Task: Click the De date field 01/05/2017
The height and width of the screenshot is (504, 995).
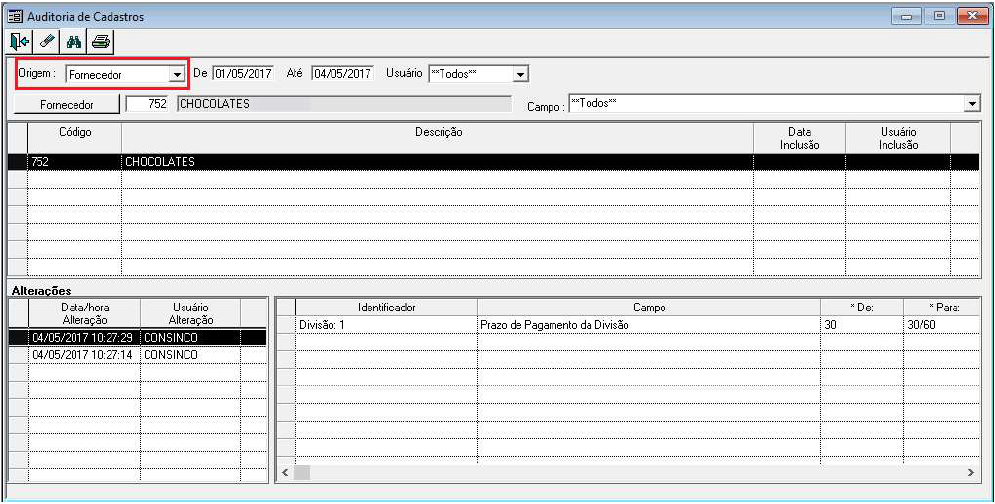Action: pos(242,74)
